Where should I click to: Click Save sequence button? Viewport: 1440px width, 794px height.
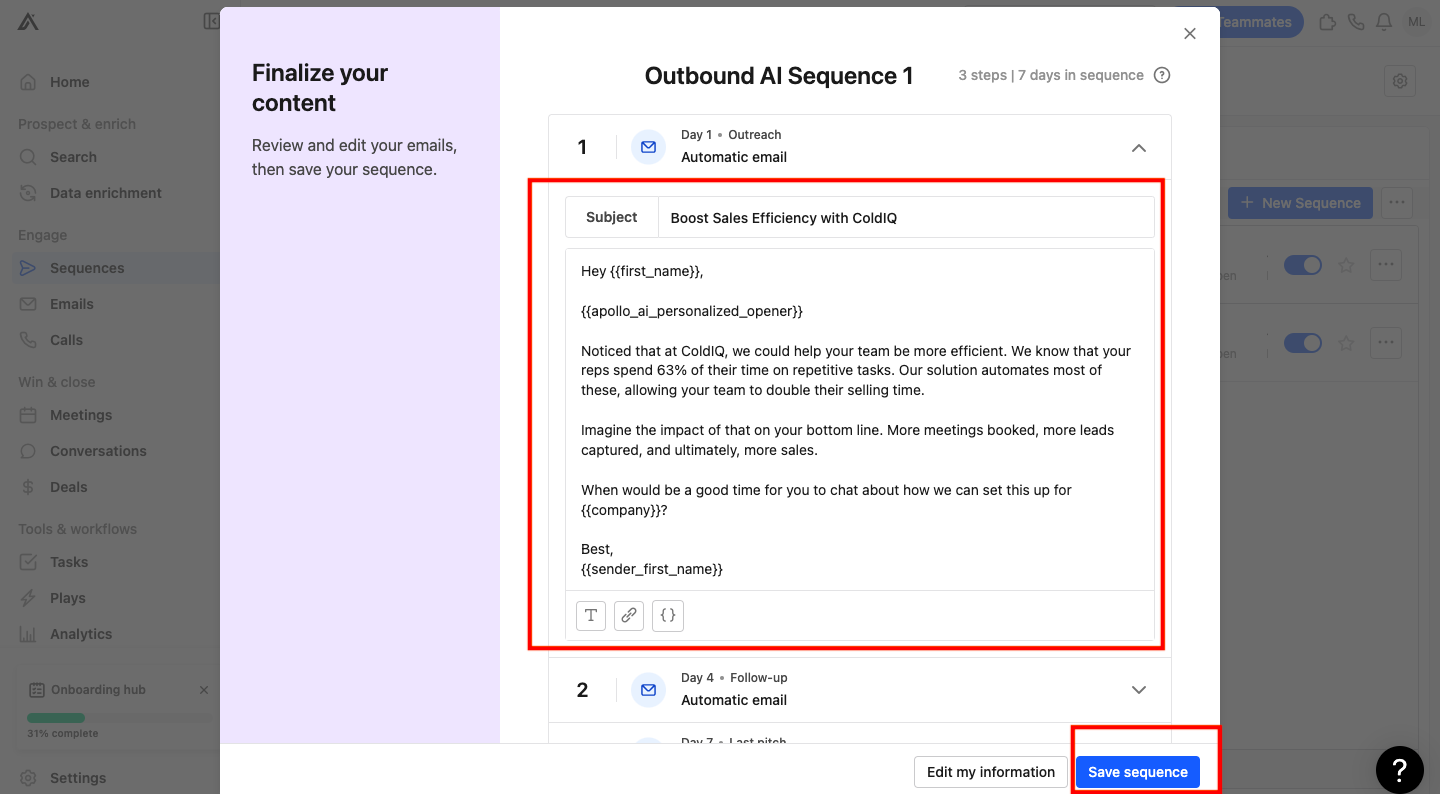1138,772
